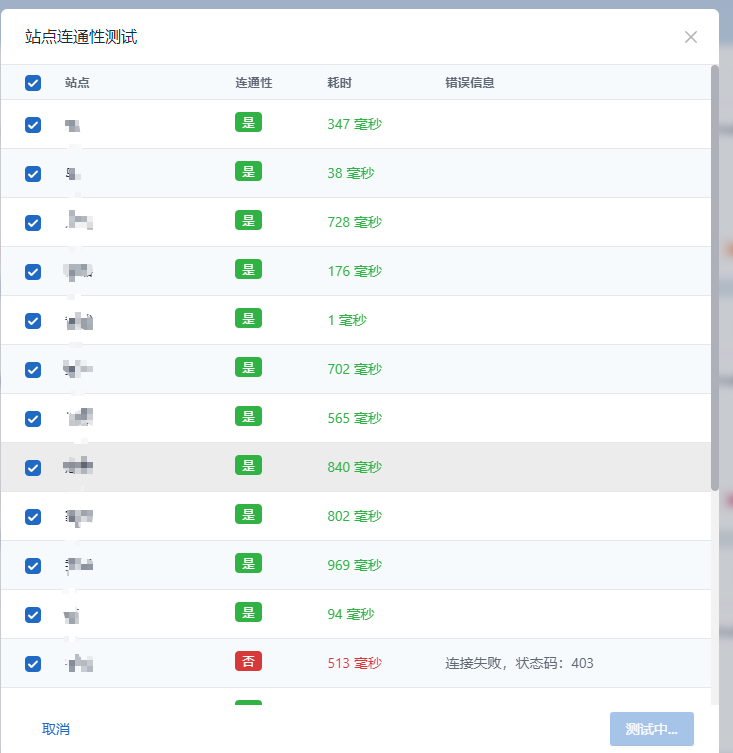Image resolution: width=733 pixels, height=753 pixels.
Task: Uncheck the site row with 802 毫秒
Action: pos(33,517)
